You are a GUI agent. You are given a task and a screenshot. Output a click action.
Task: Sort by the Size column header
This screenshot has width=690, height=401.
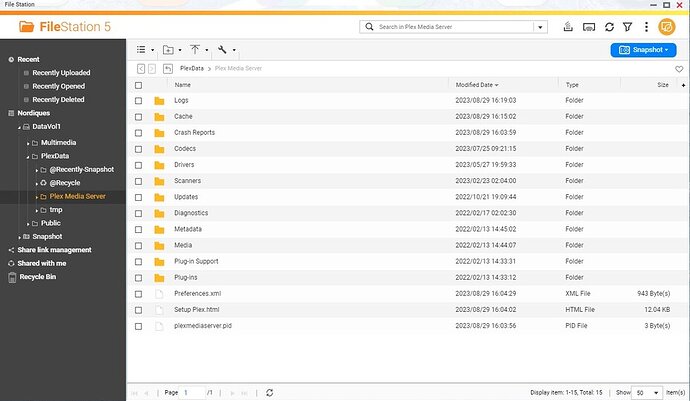[663, 85]
